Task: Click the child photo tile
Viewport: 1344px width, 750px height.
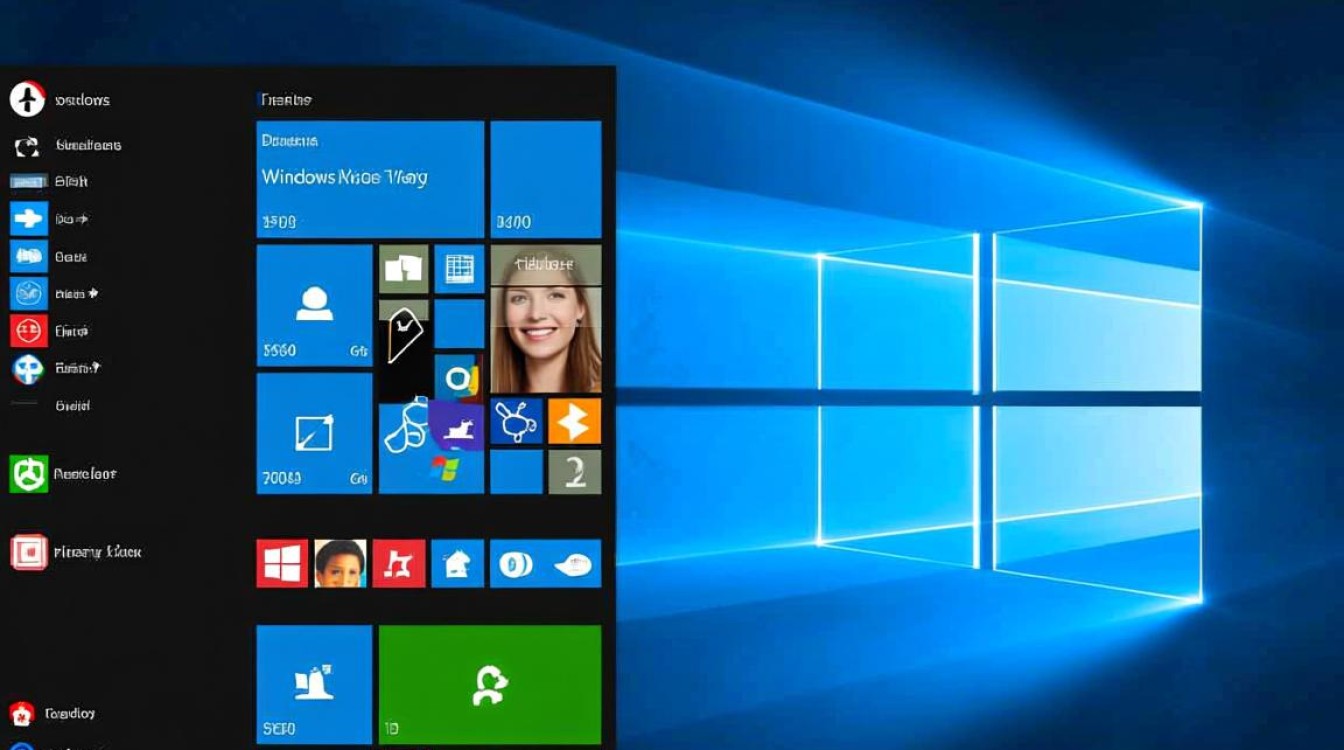Action: coord(340,563)
